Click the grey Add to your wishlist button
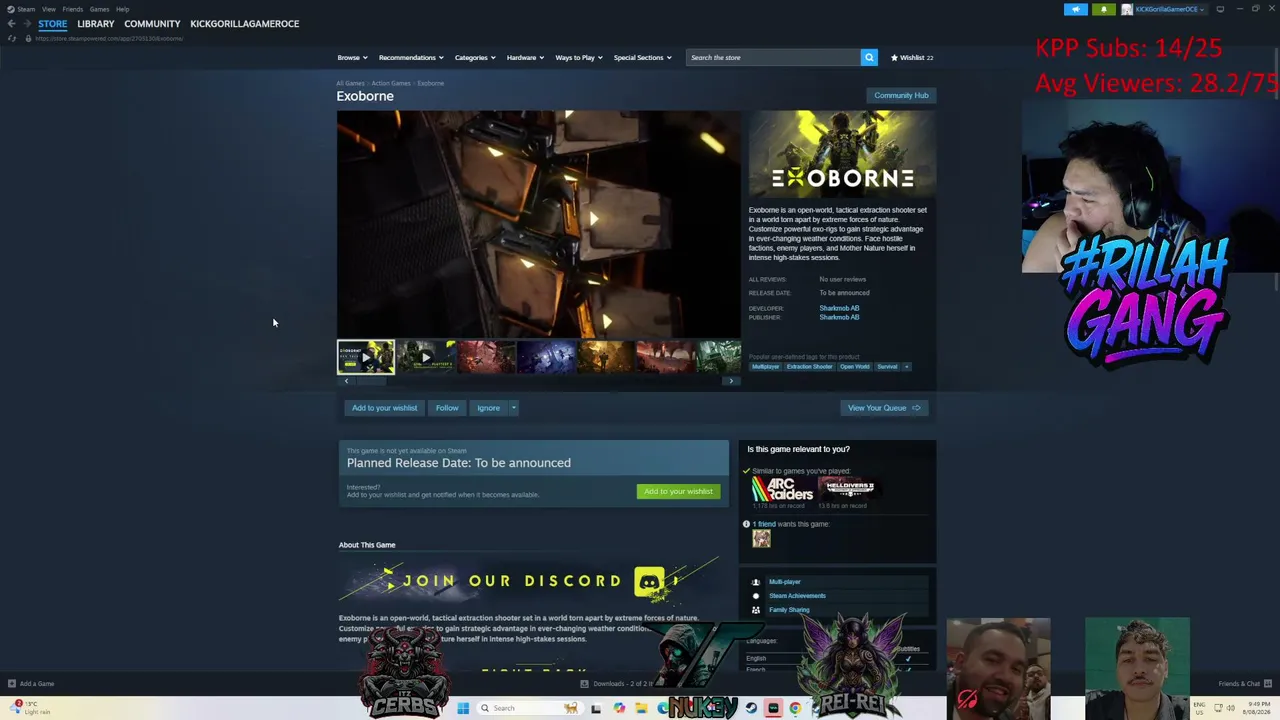The height and width of the screenshot is (720, 1280). (x=384, y=408)
